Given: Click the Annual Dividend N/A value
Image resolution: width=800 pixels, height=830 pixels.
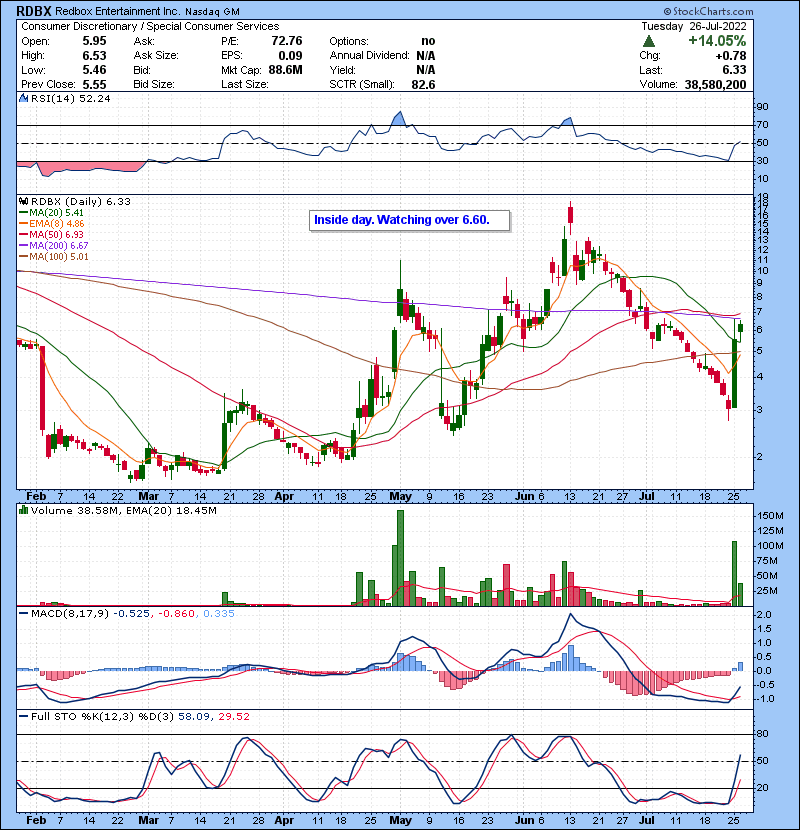Looking at the screenshot, I should click(426, 56).
